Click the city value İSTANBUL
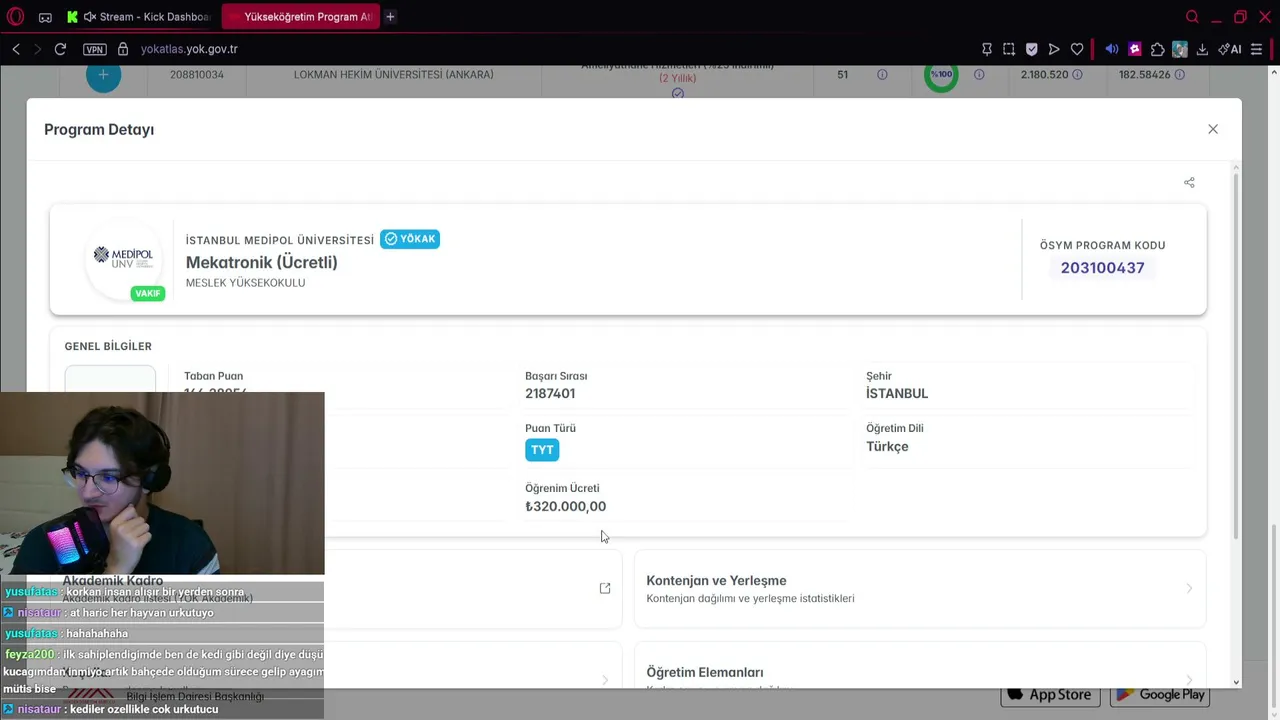The height and width of the screenshot is (720, 1280). [x=897, y=394]
